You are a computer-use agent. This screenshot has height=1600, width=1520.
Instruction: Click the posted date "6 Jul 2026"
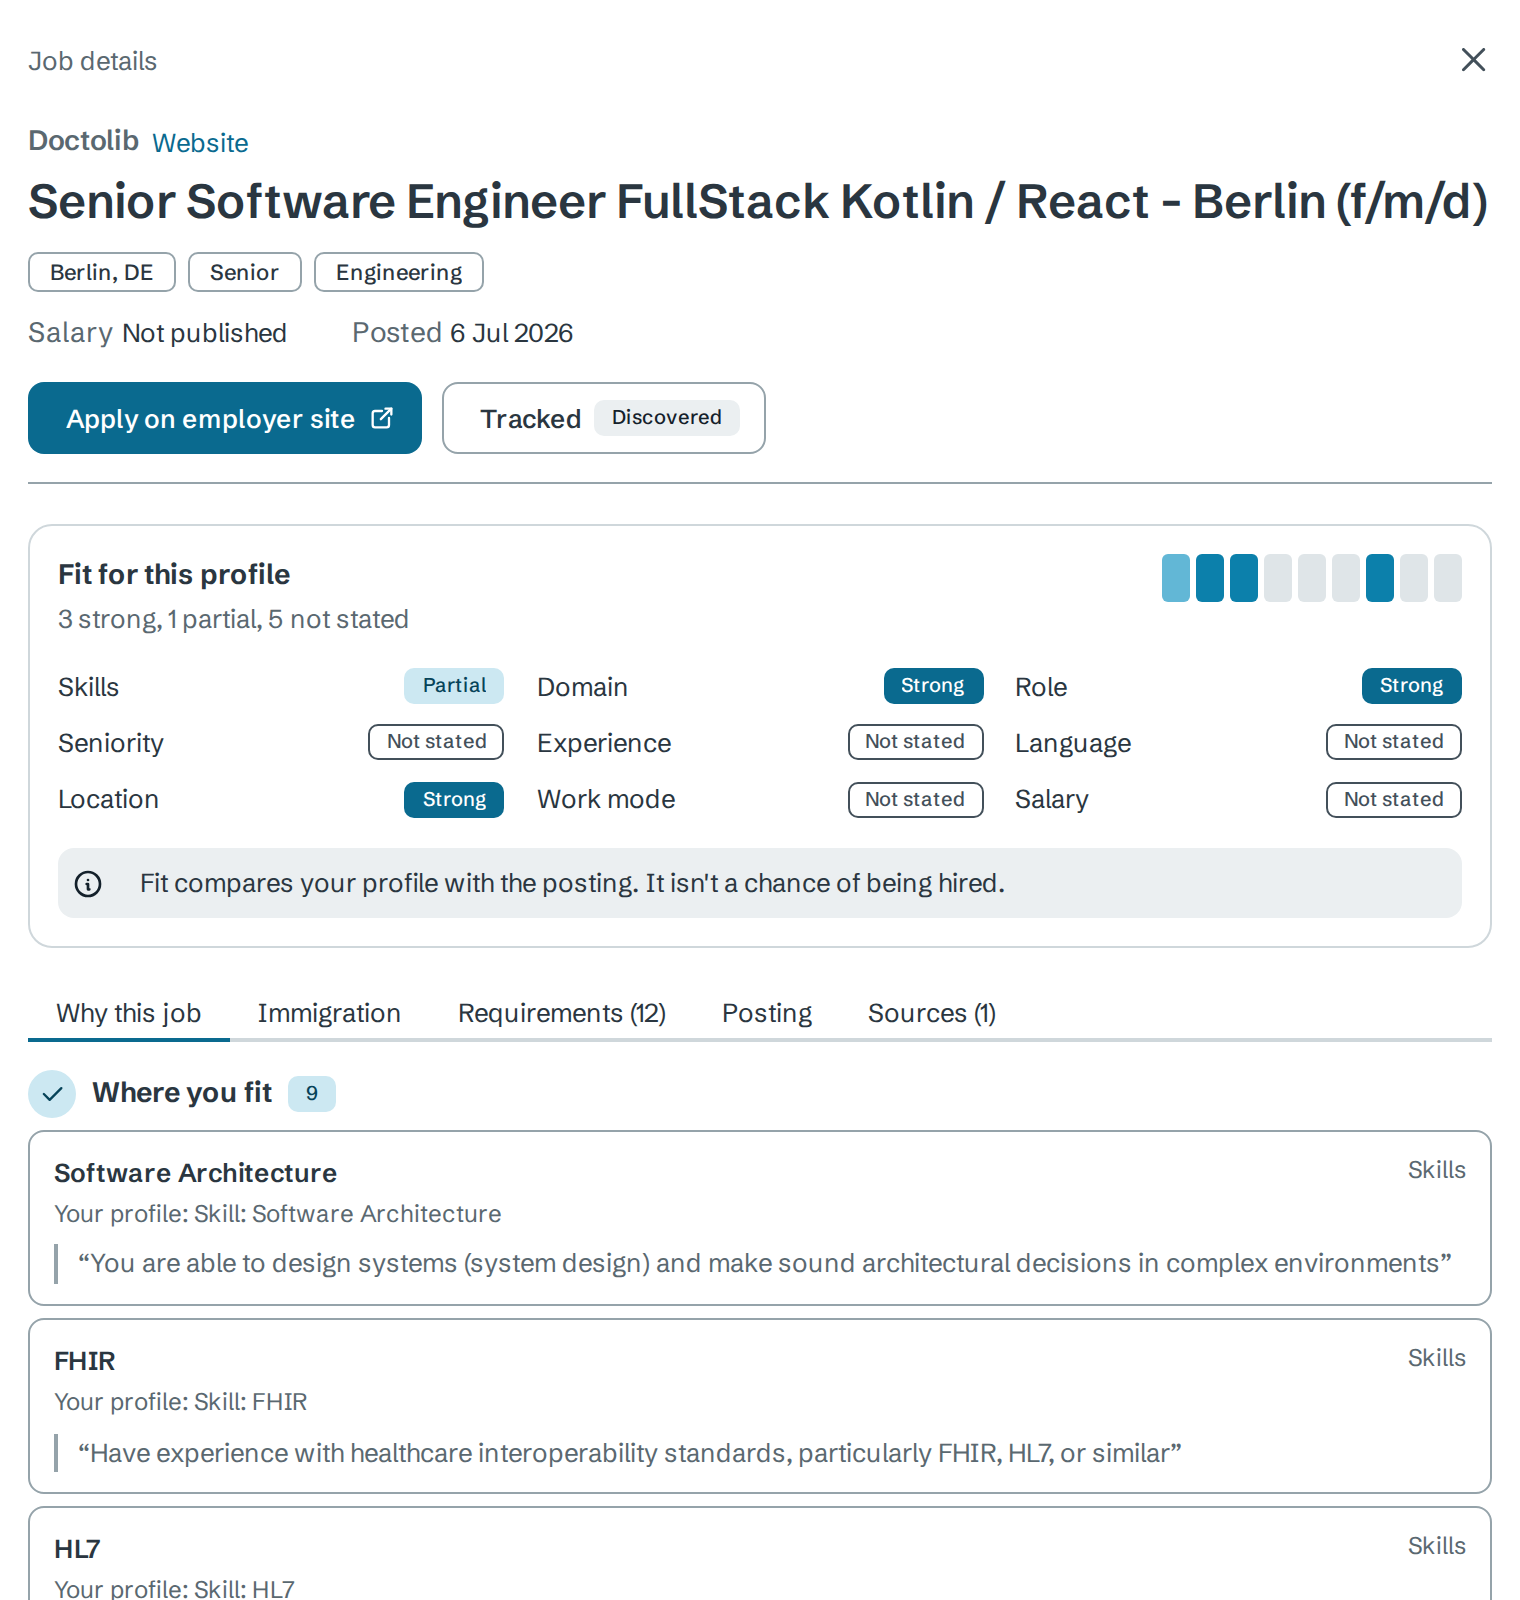click(511, 333)
